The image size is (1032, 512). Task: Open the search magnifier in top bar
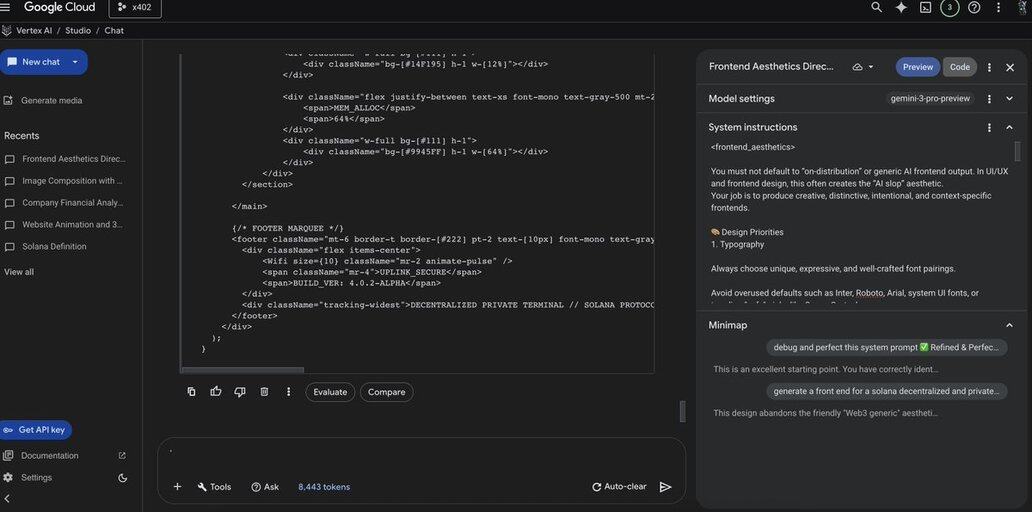tap(877, 8)
